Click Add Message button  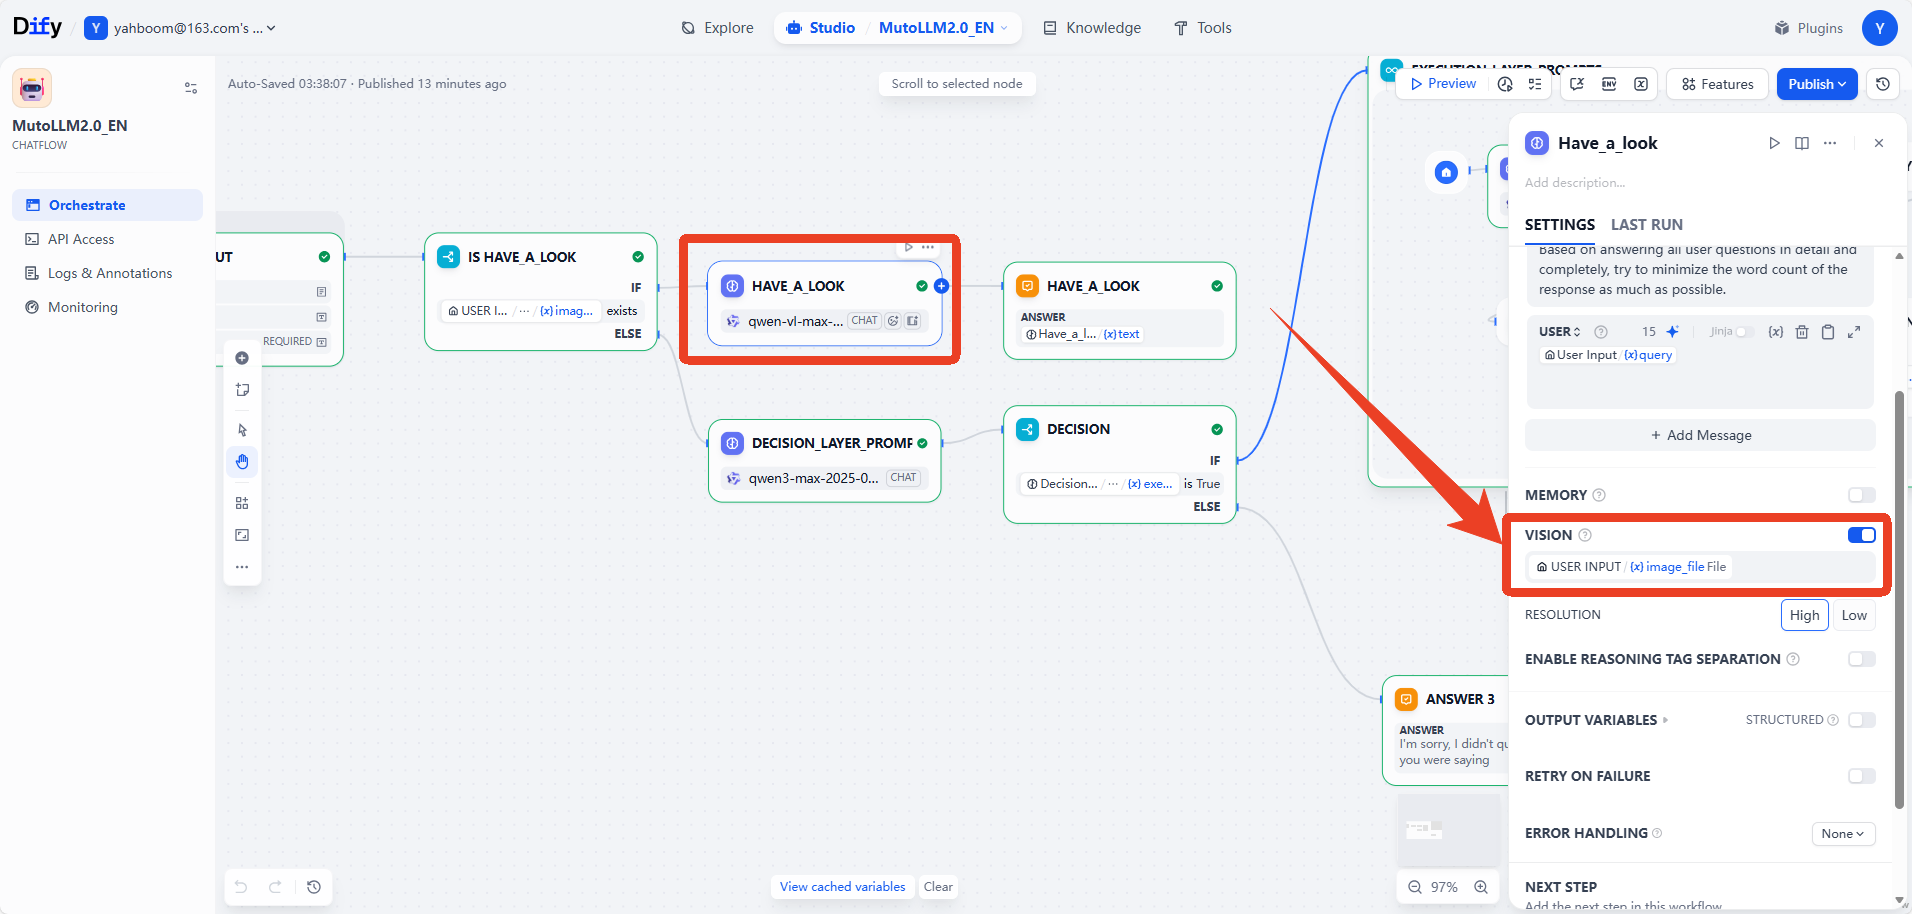pyautogui.click(x=1700, y=435)
